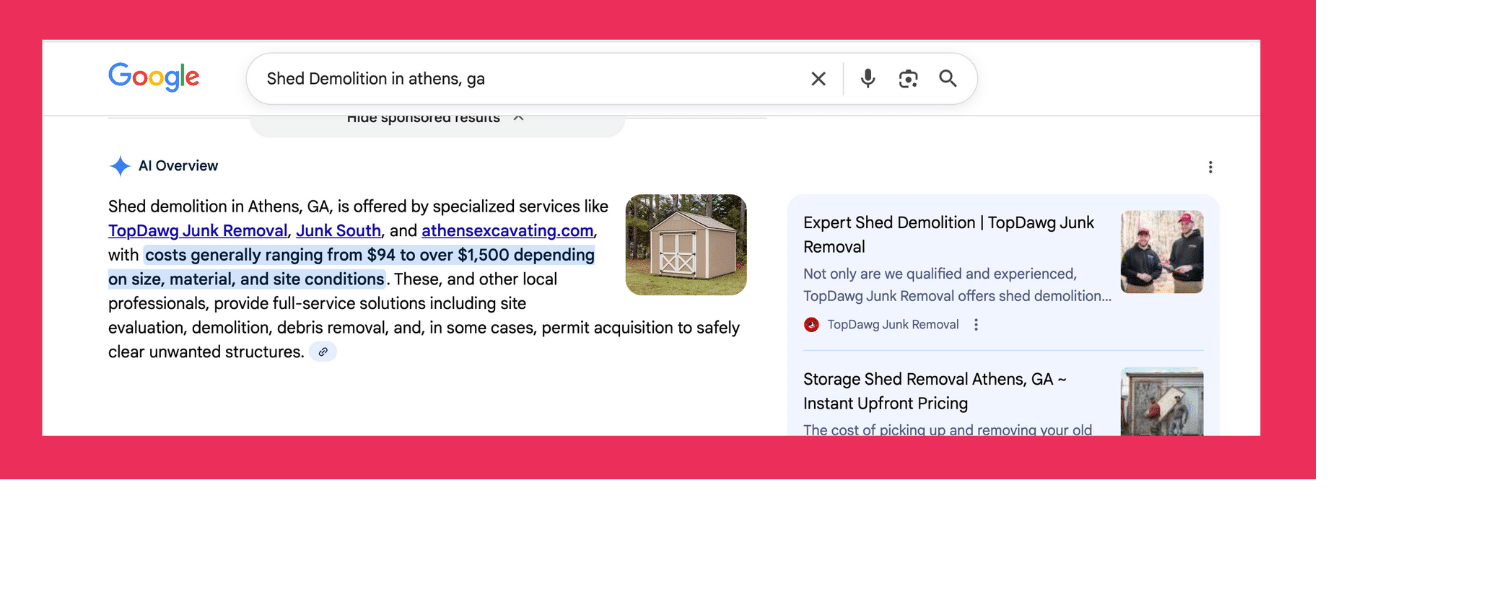This screenshot has height=600, width=1500.
Task: Open the three-dot menu beside the TopDawg source
Action: coord(976,325)
